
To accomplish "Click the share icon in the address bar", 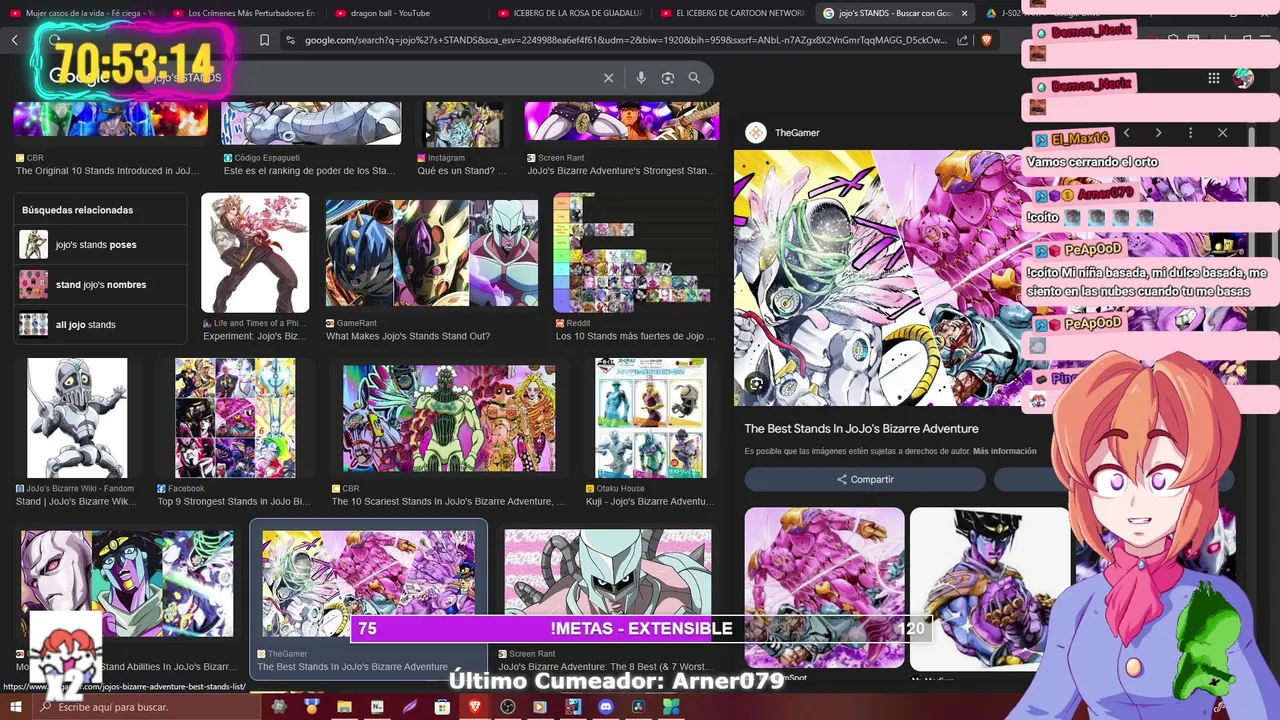I will point(962,40).
